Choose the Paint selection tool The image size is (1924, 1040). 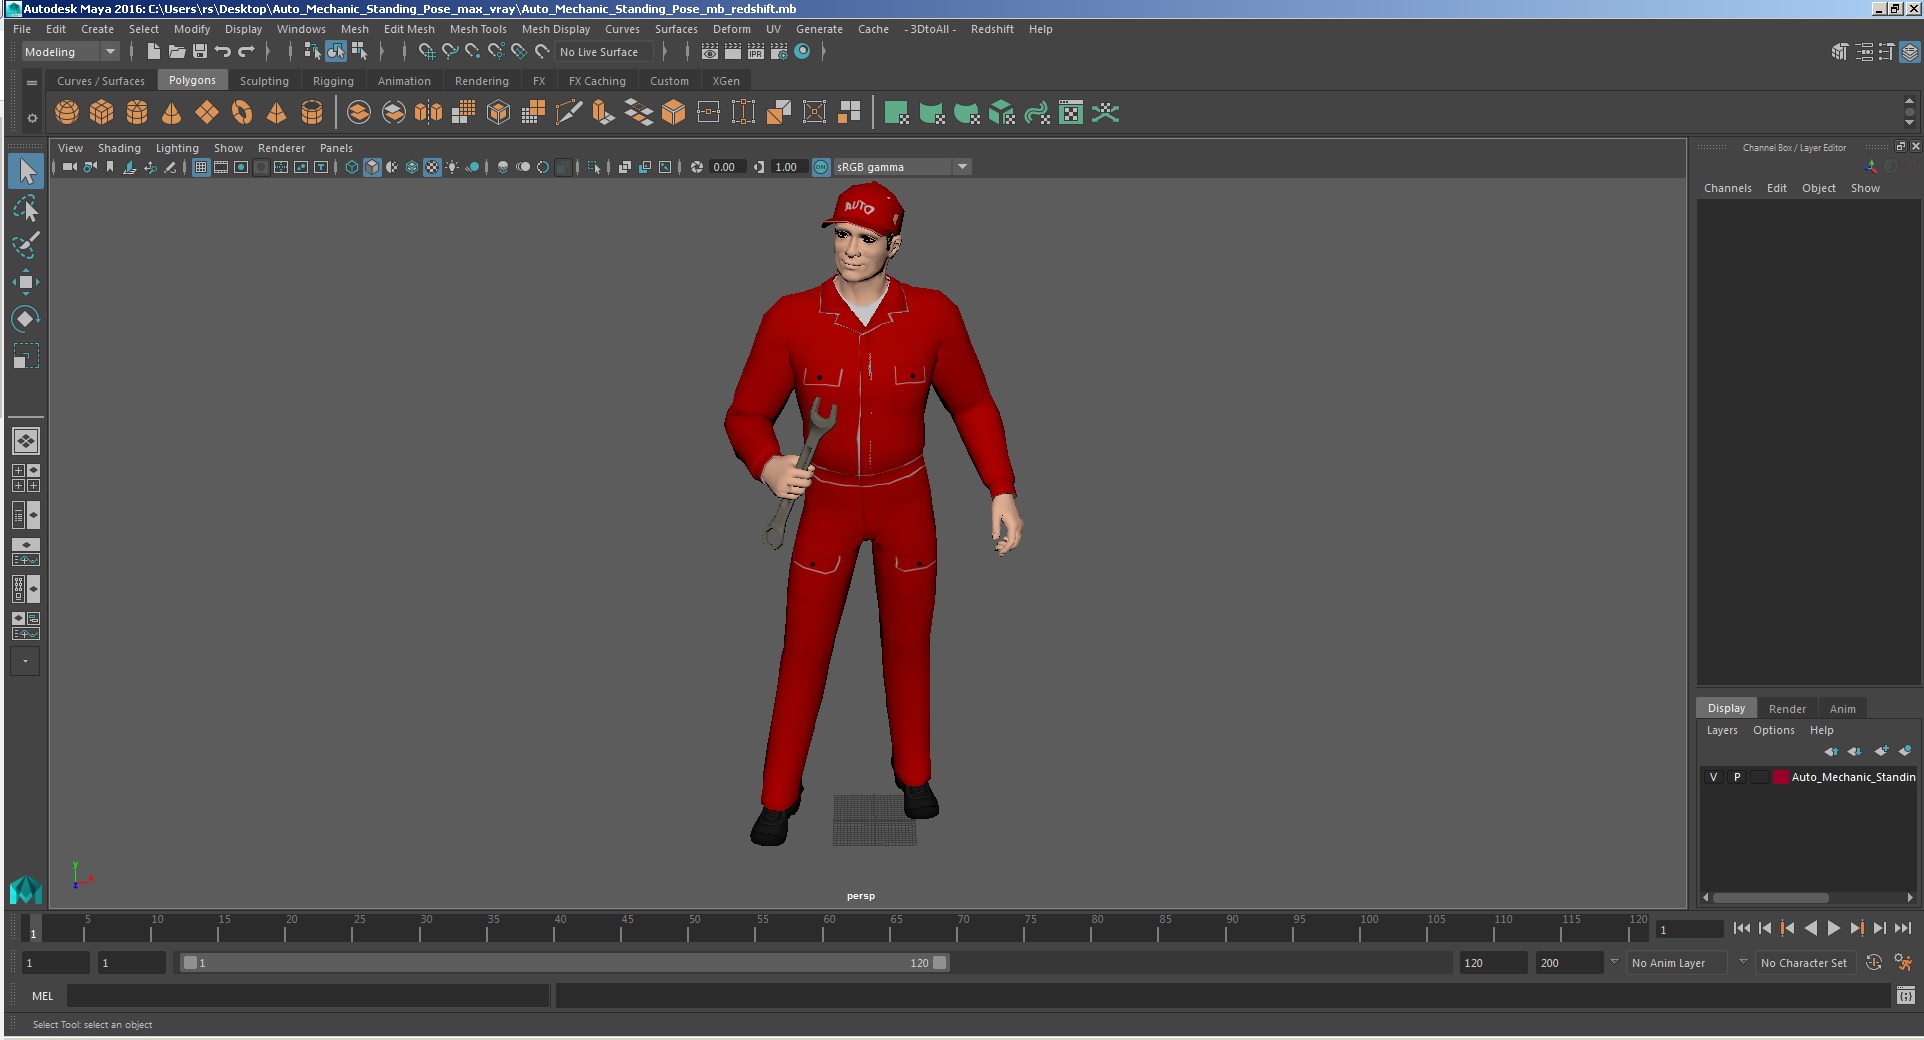[x=26, y=245]
